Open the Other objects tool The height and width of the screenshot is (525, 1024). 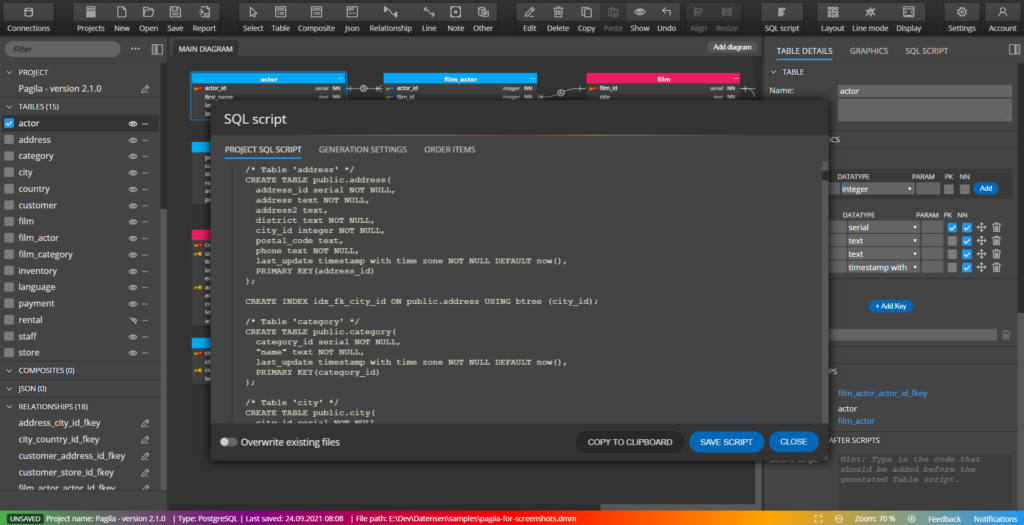point(483,18)
